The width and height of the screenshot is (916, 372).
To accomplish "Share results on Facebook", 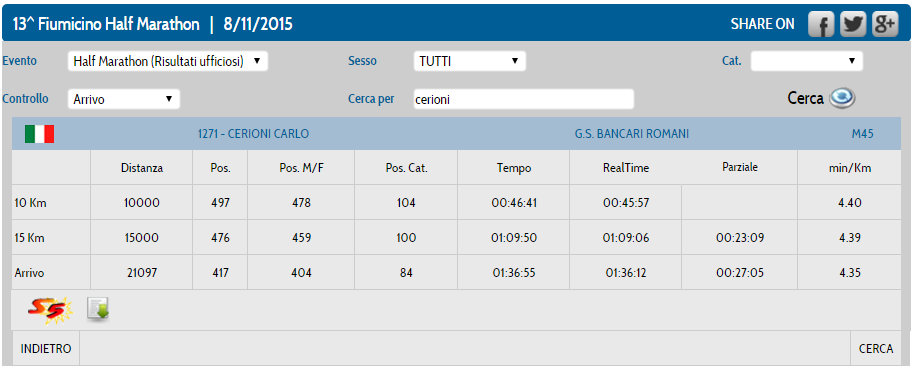I will pos(821,25).
